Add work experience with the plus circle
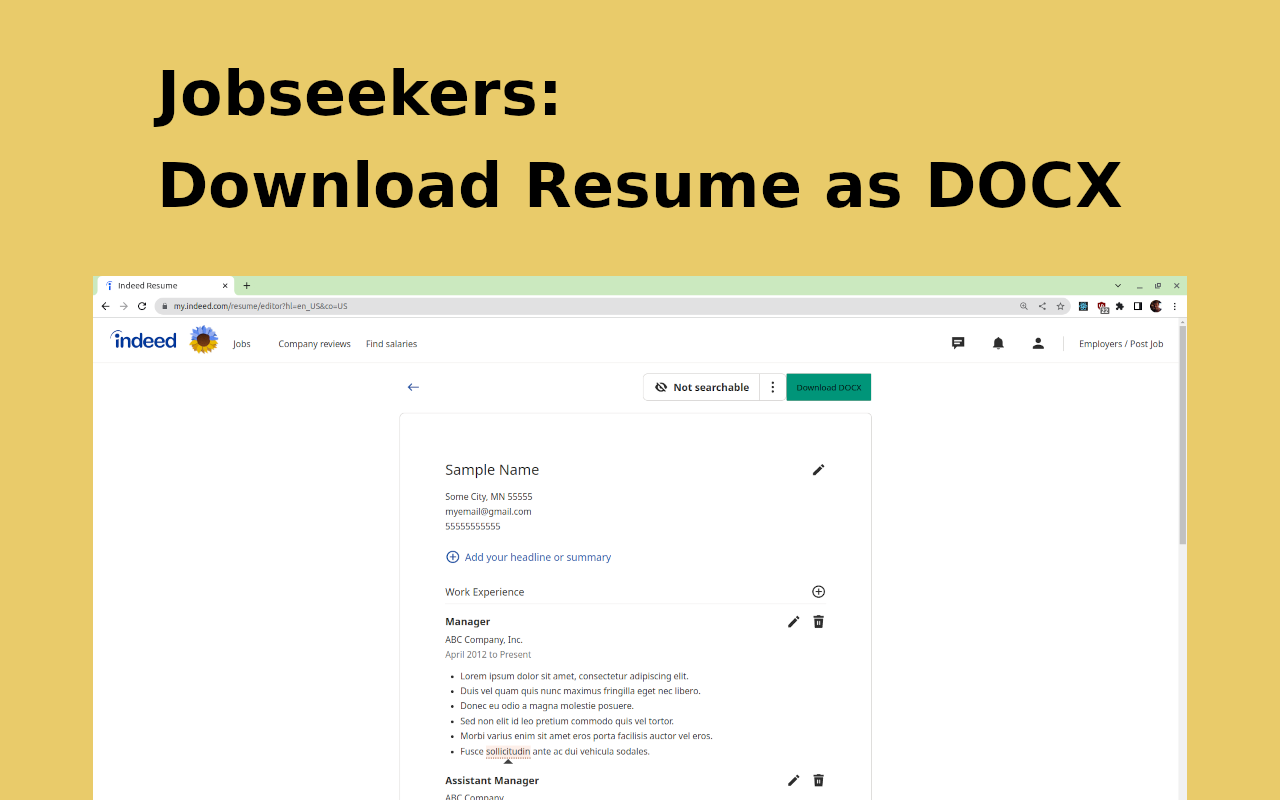Screen dimensions: 1280x800 818,592
